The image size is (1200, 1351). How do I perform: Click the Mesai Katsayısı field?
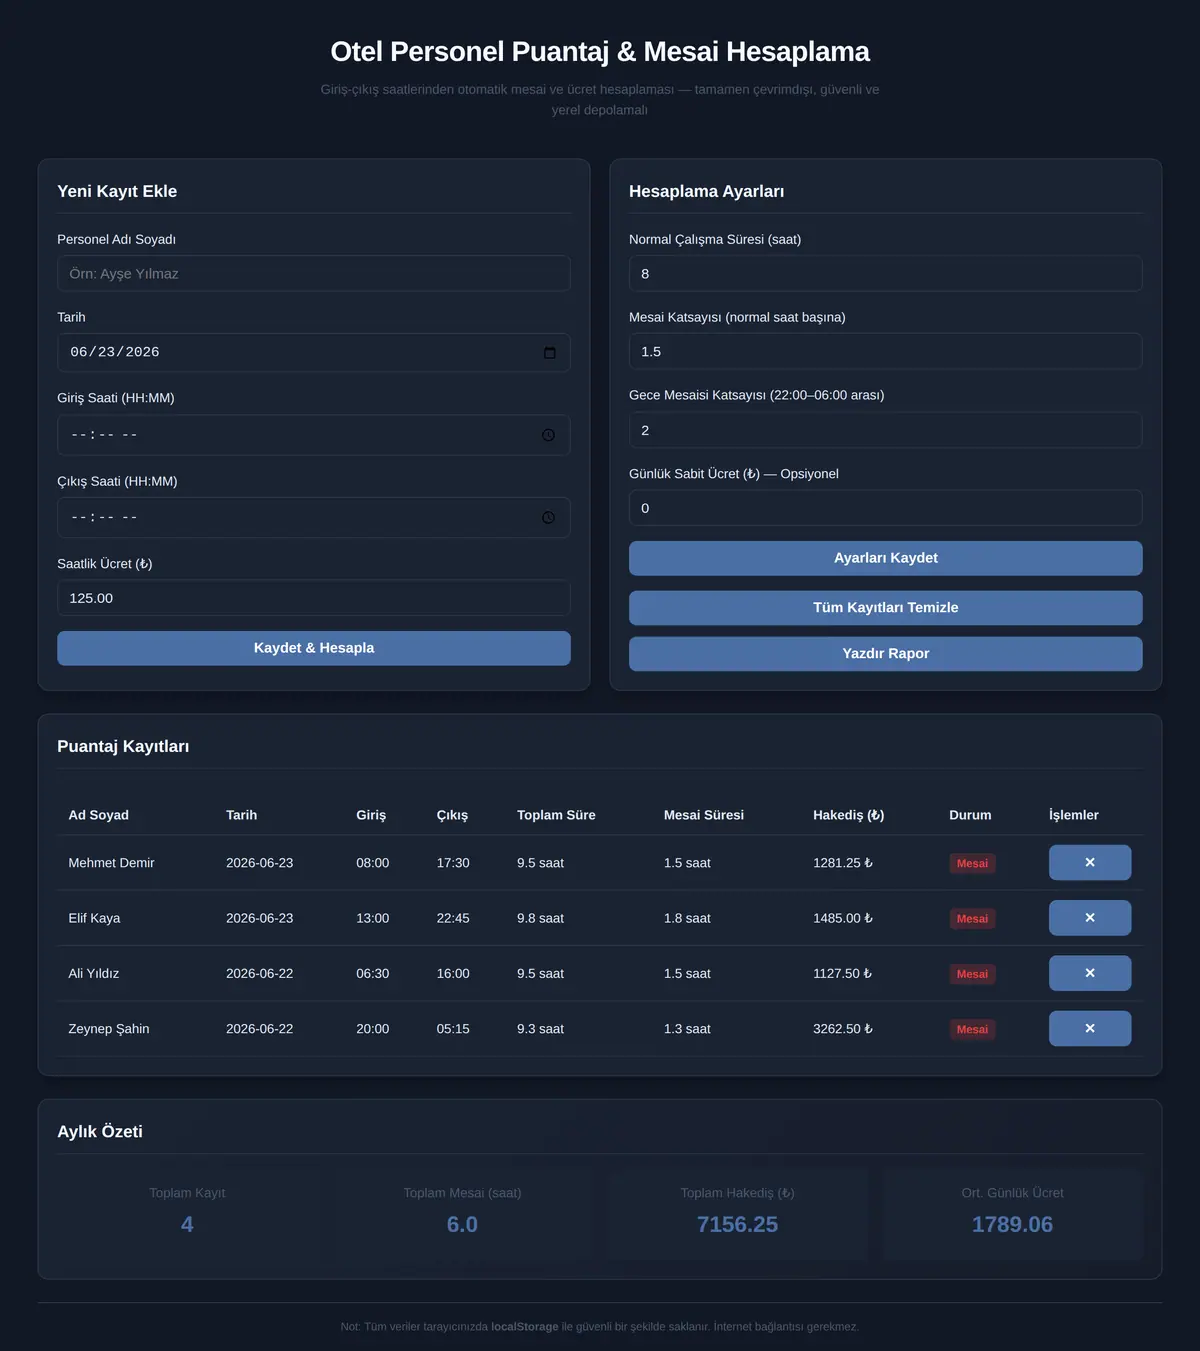[886, 352]
